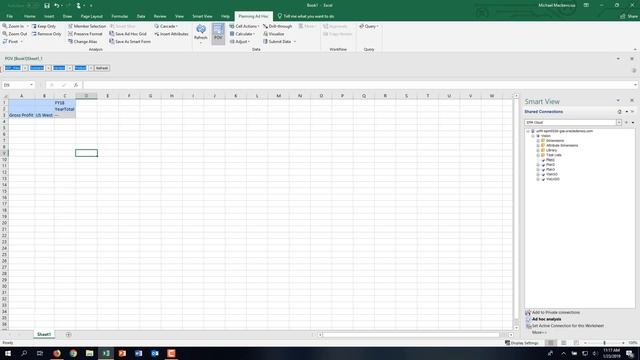Image resolution: width=640 pixels, height=360 pixels.
Task: Open Firefox from the Windows taskbar
Action: point(57,353)
